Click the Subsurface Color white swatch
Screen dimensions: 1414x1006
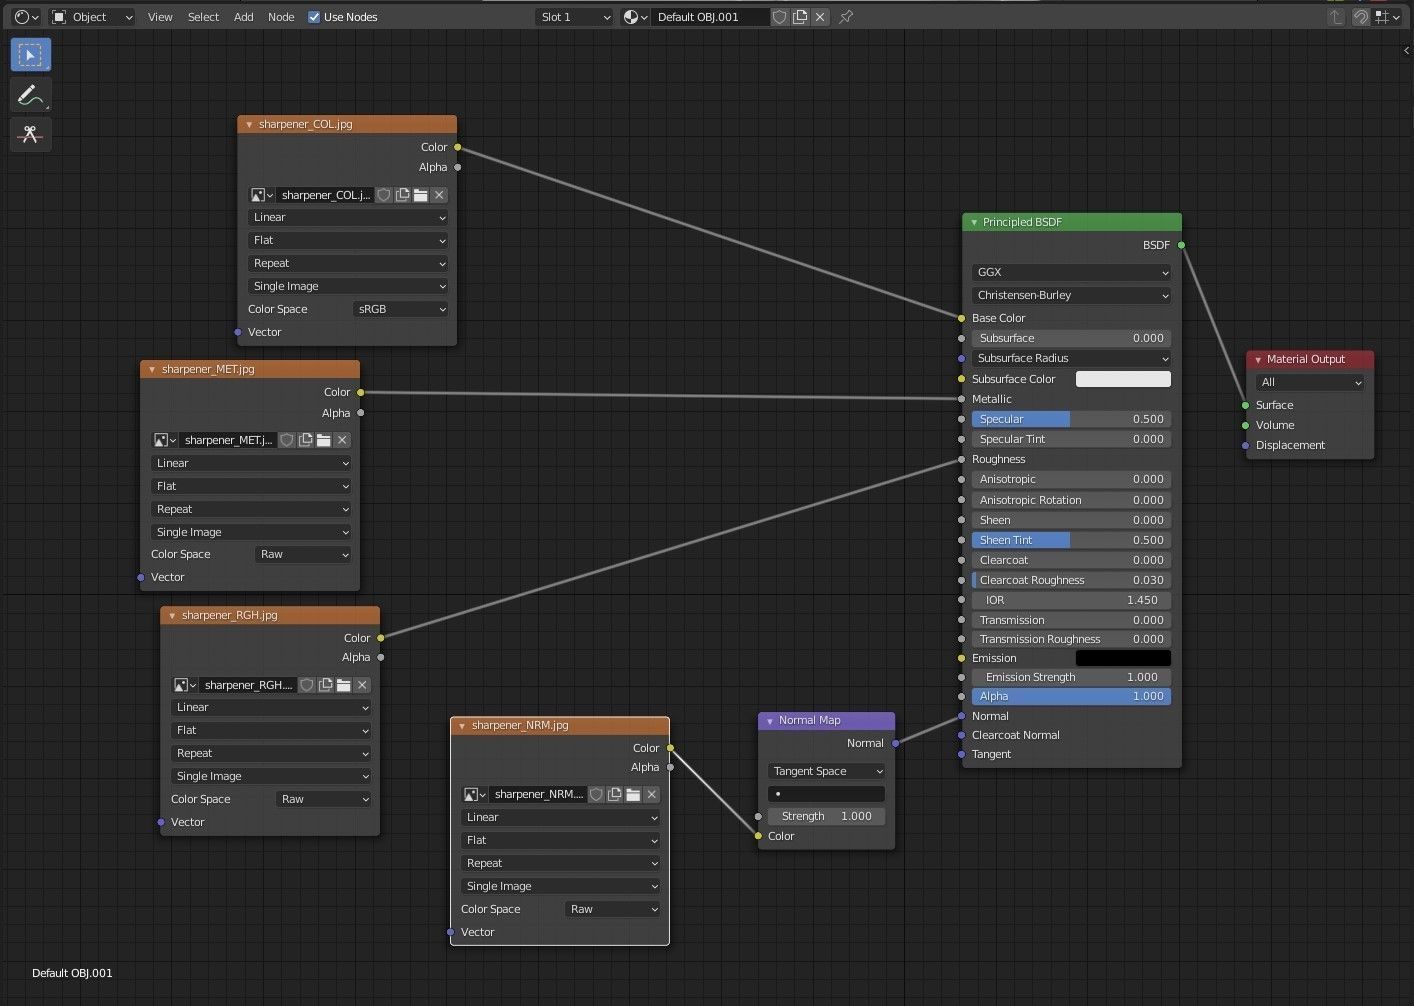(x=1123, y=379)
